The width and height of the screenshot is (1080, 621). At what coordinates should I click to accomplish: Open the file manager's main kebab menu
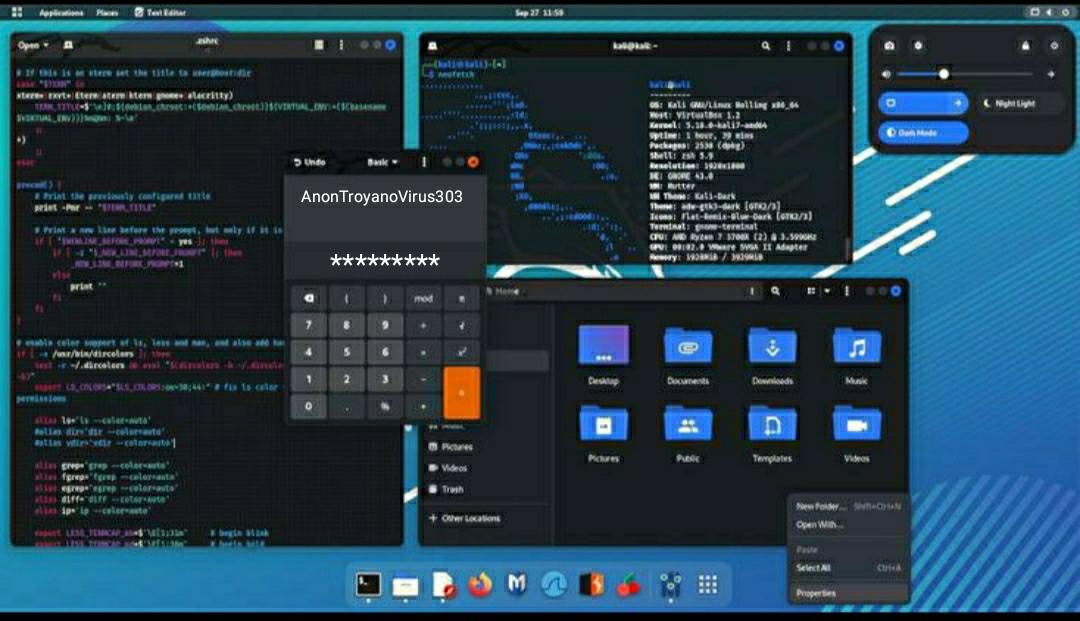pyautogui.click(x=847, y=291)
